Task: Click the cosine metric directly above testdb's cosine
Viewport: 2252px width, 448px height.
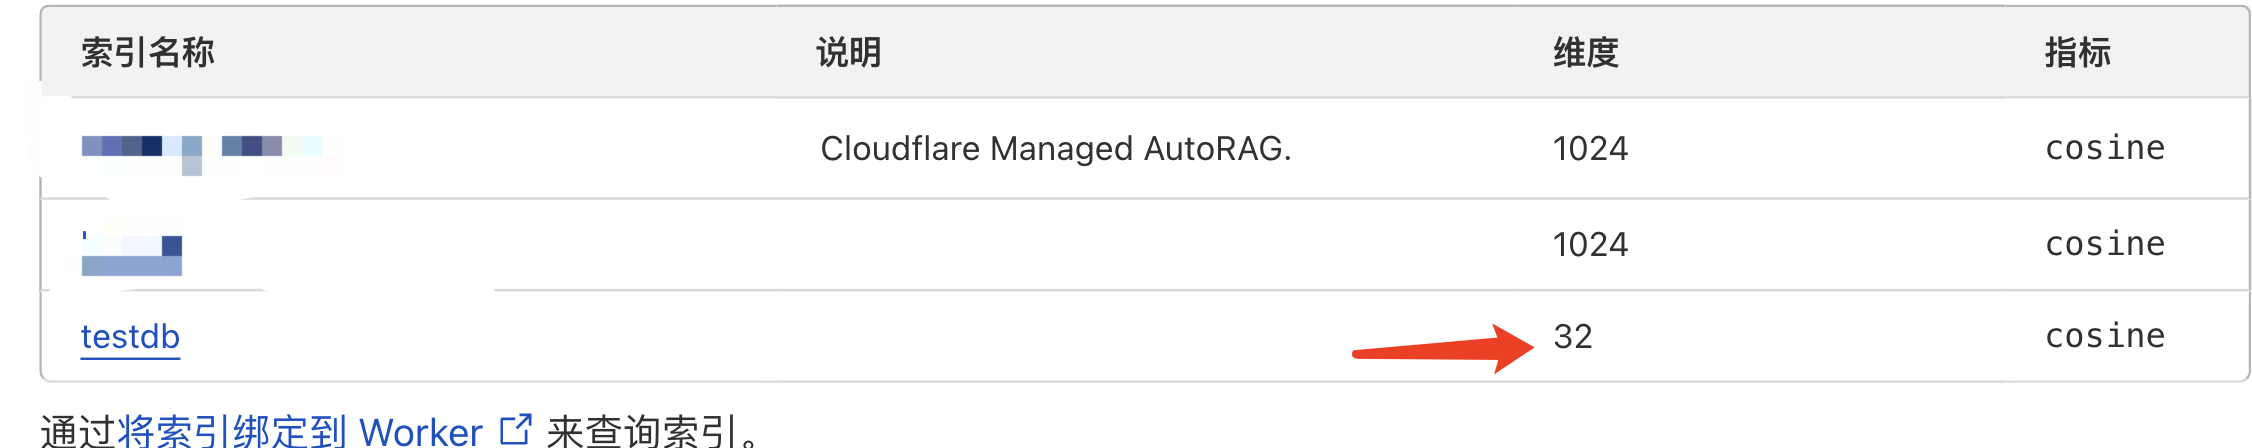Action: click(x=2105, y=245)
